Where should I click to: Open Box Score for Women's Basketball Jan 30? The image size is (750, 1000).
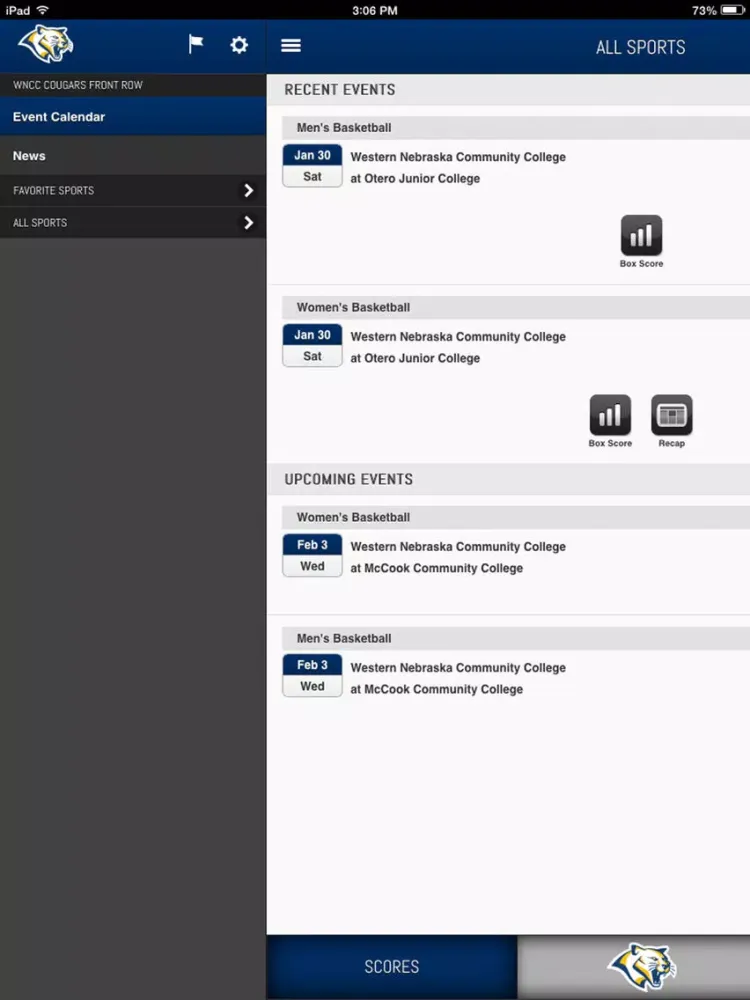click(x=610, y=422)
